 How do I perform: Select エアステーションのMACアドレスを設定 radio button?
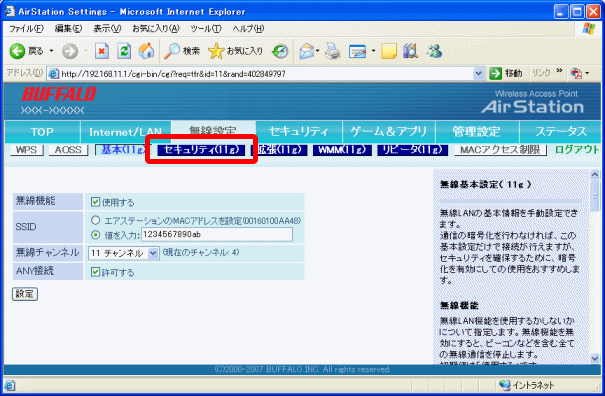(95, 220)
